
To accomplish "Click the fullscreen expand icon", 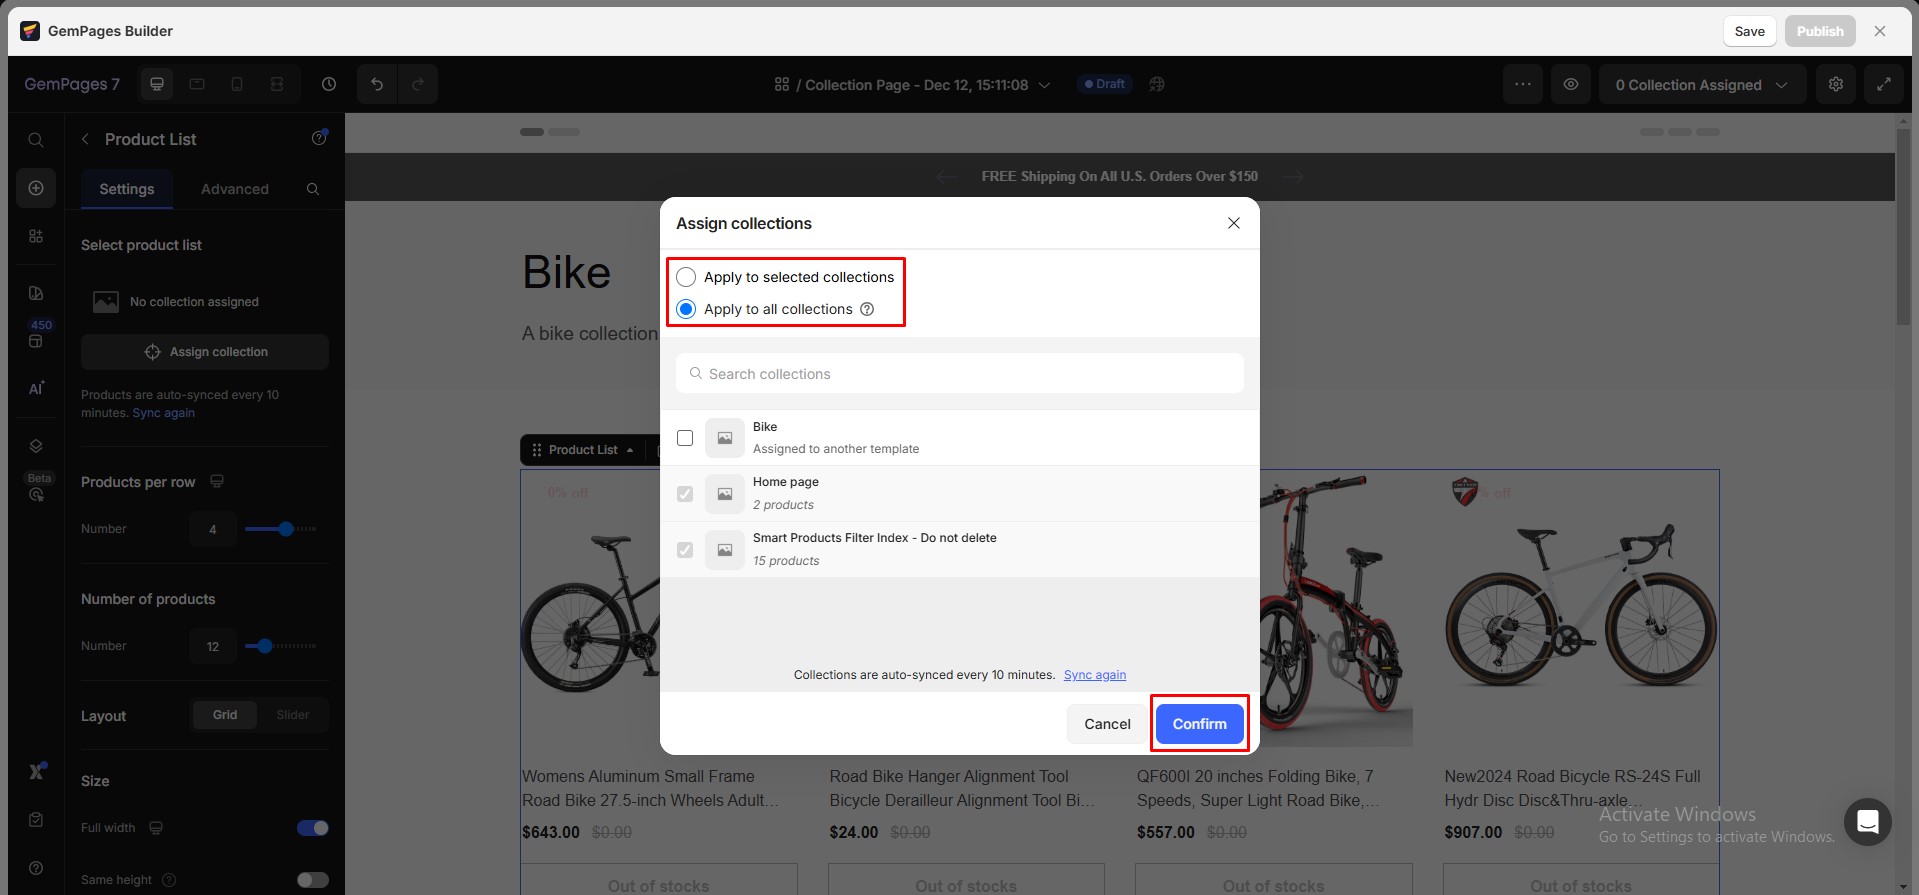I will (1884, 85).
